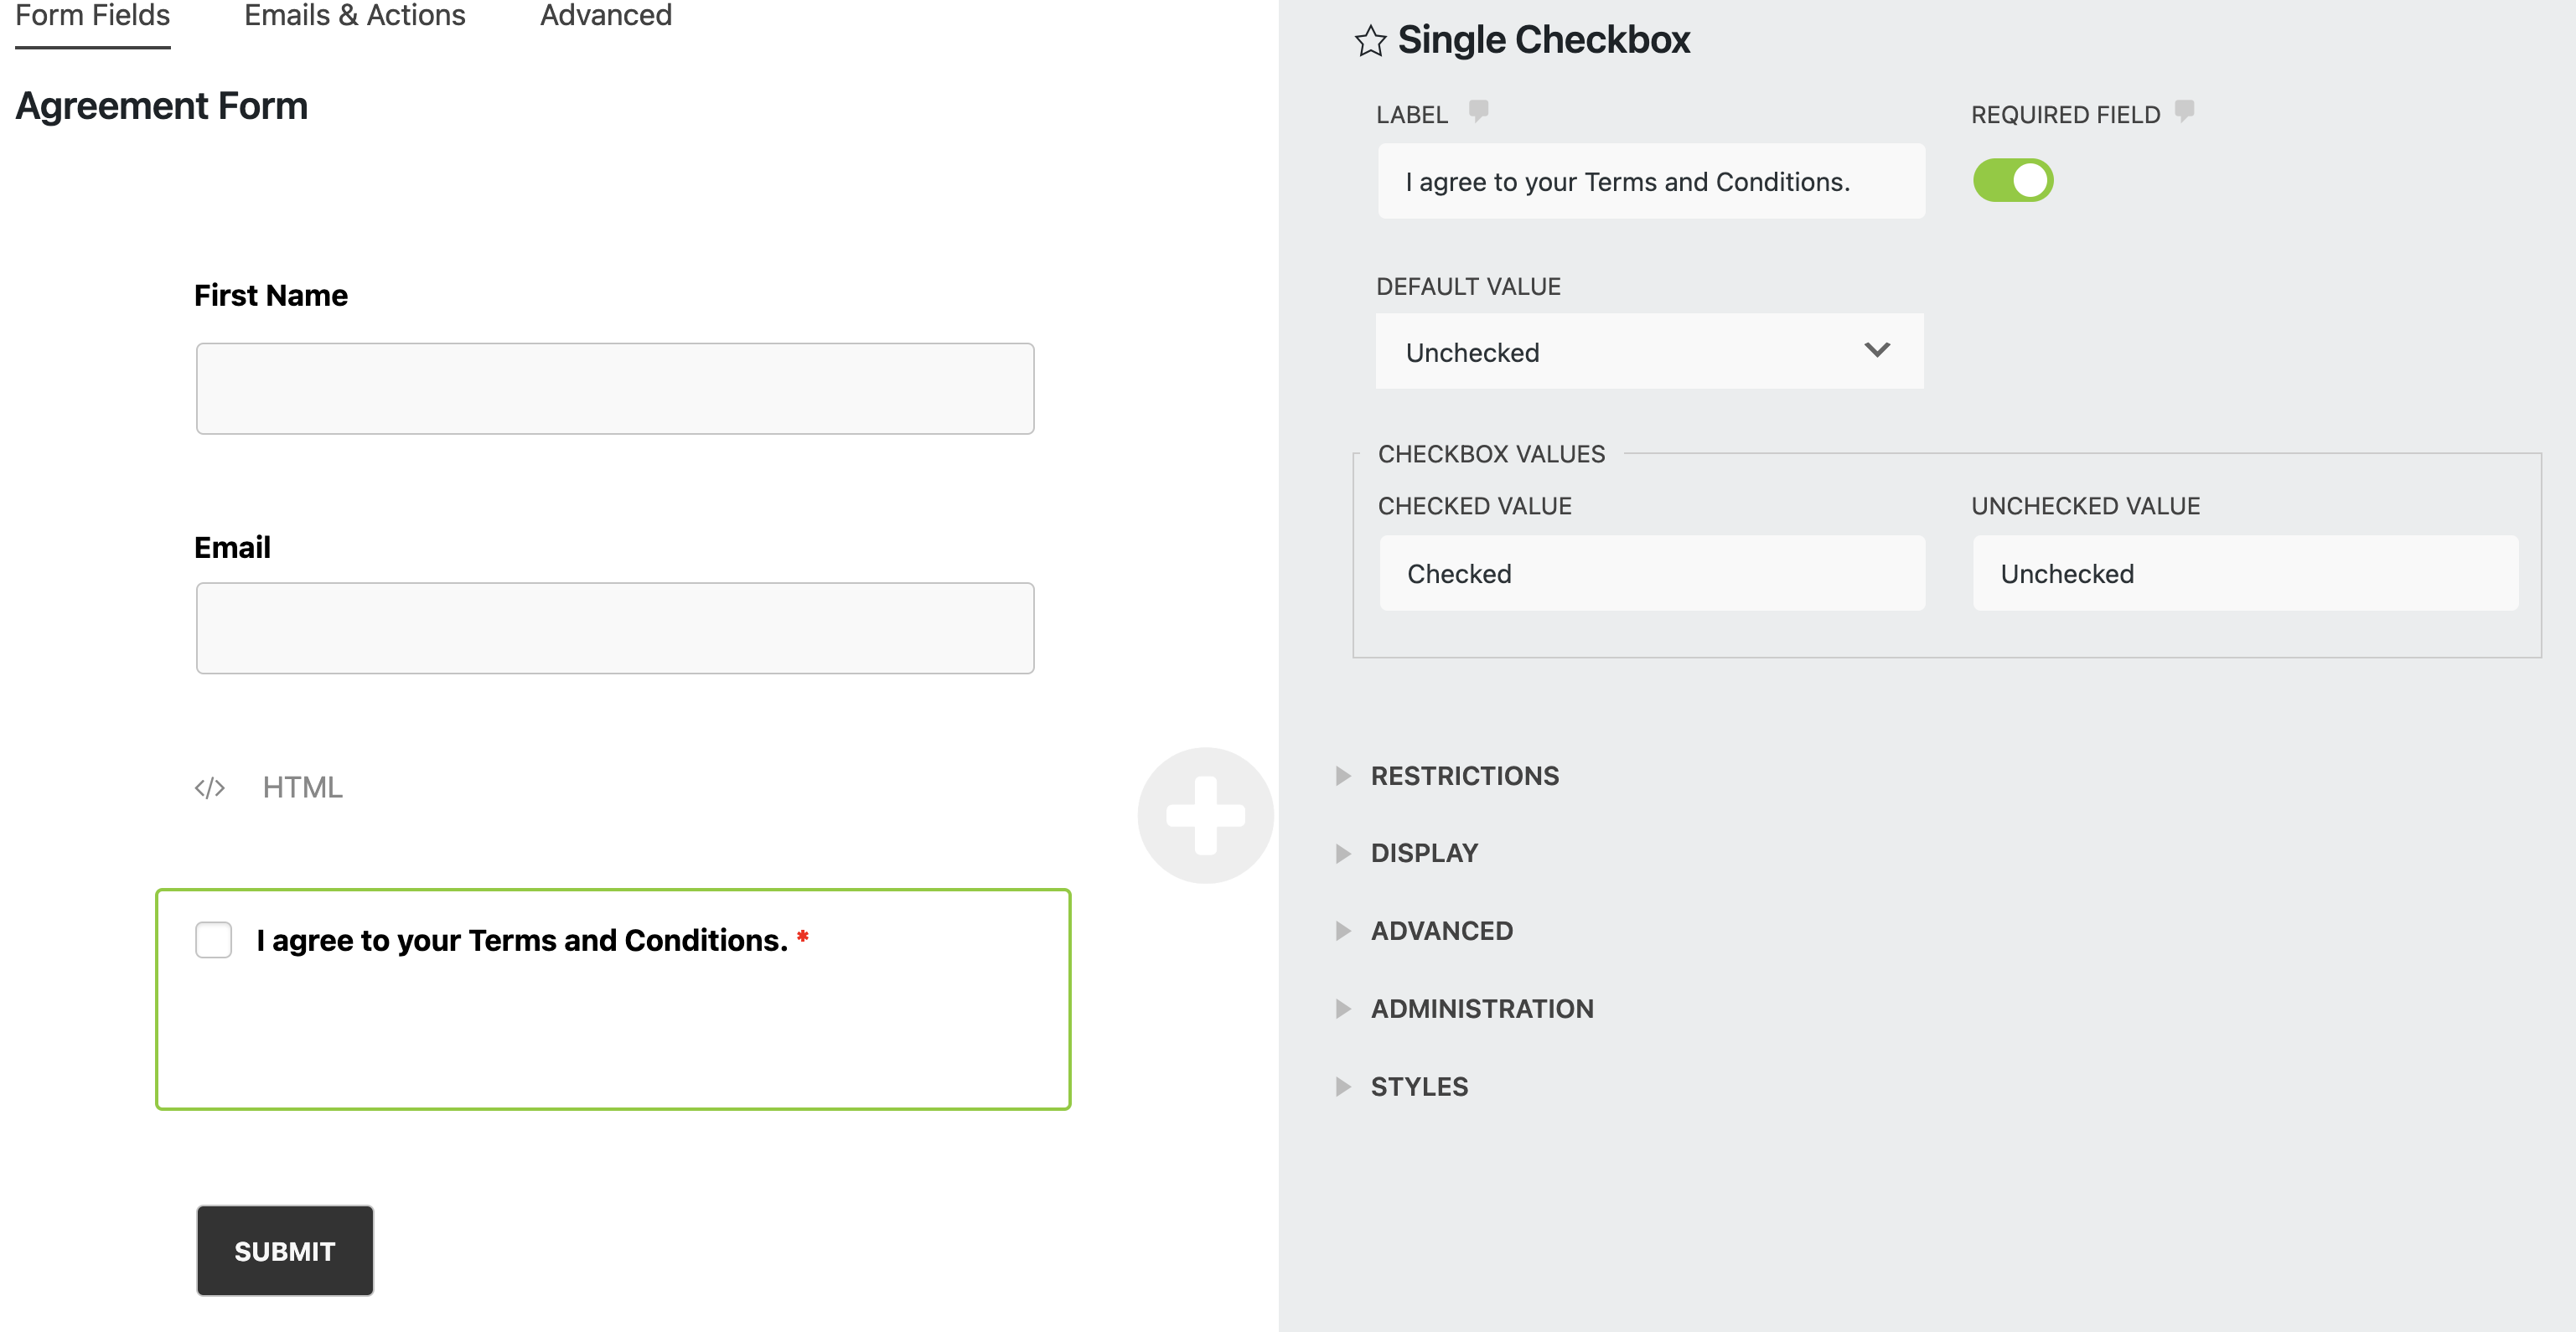The height and width of the screenshot is (1332, 2576).
Task: Switch to the Advanced tab
Action: (605, 16)
